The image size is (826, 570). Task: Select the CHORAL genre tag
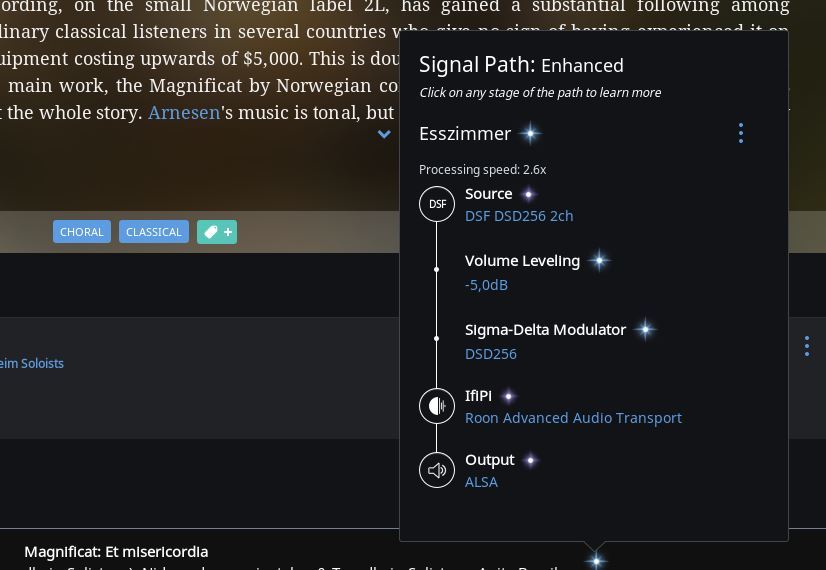click(x=82, y=232)
